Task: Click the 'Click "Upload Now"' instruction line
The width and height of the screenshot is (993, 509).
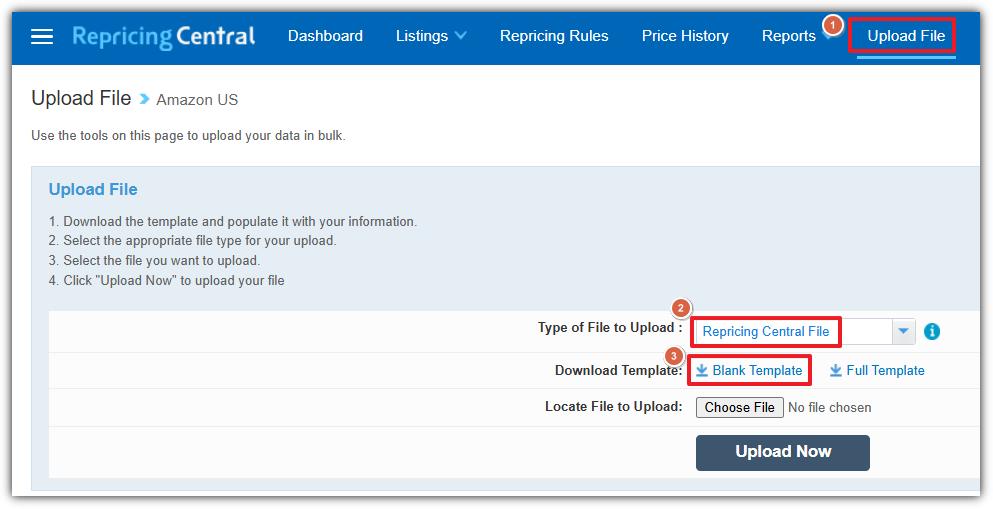Action: coord(167,280)
